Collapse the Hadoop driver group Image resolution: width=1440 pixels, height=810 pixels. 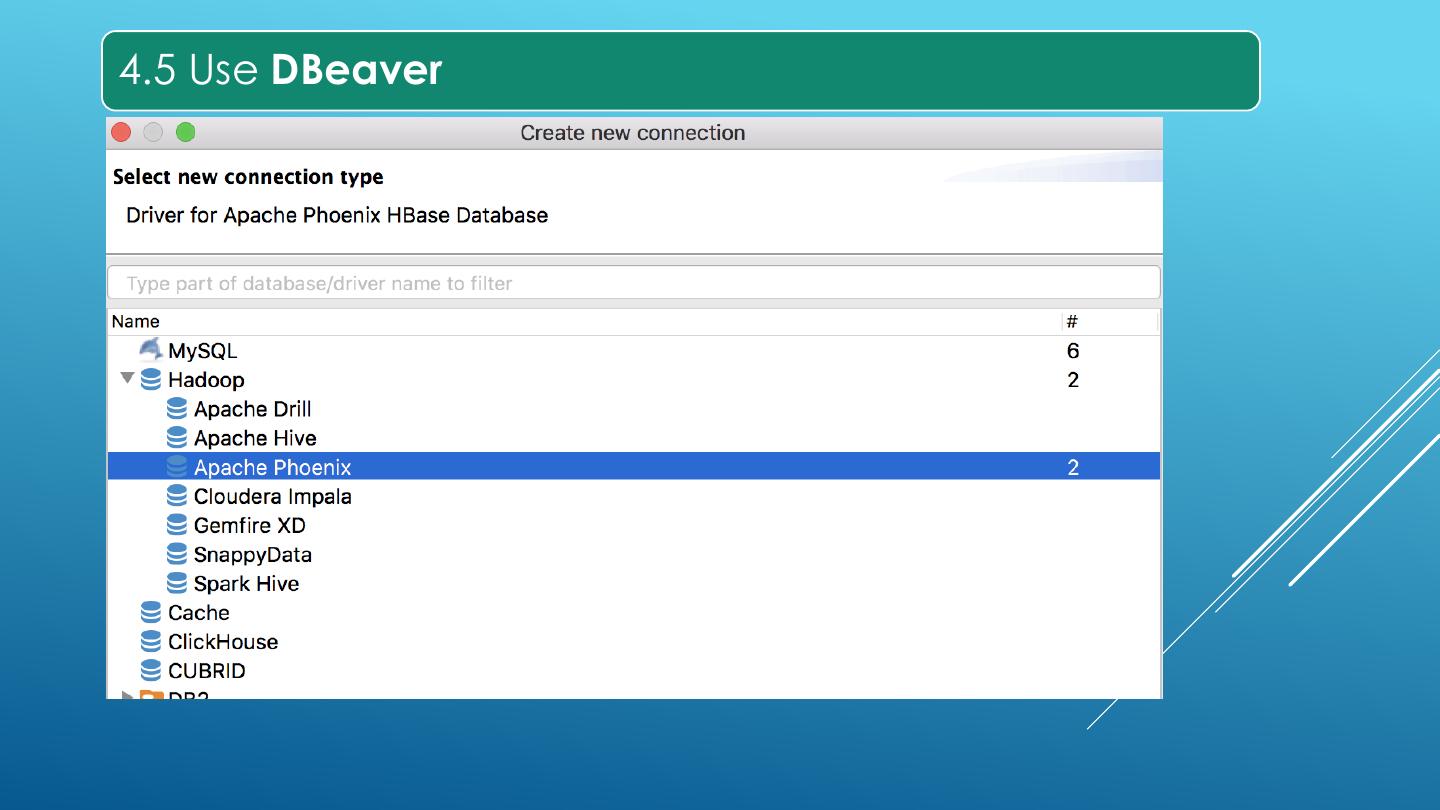[x=127, y=378]
